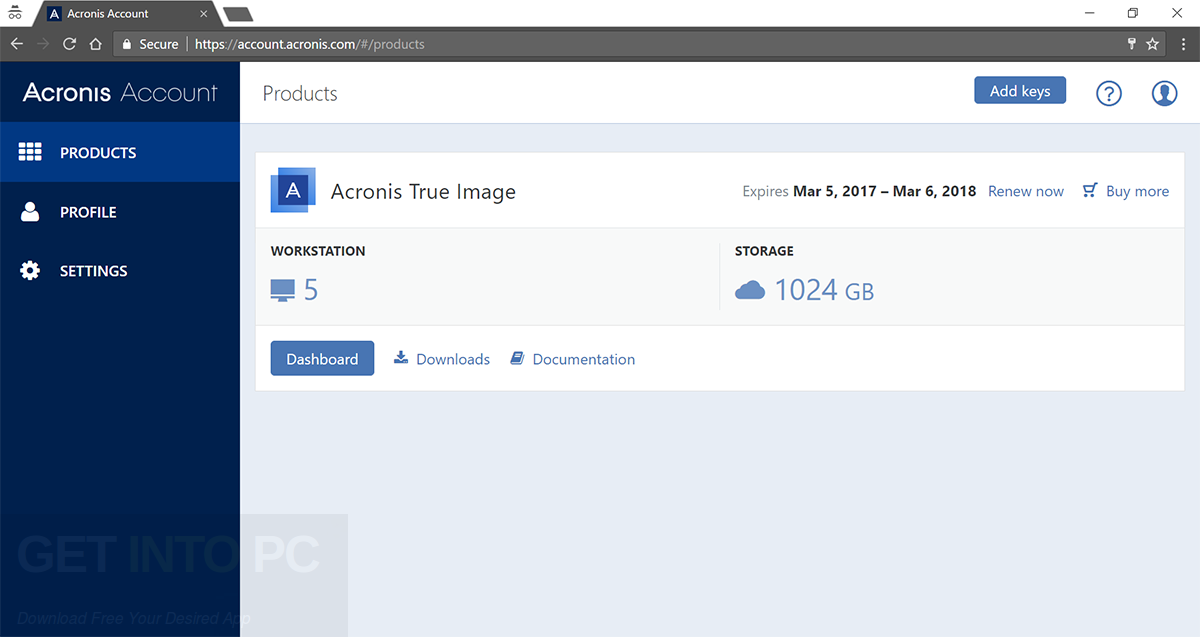
Task: Click the storage cloud icon
Action: 750,290
